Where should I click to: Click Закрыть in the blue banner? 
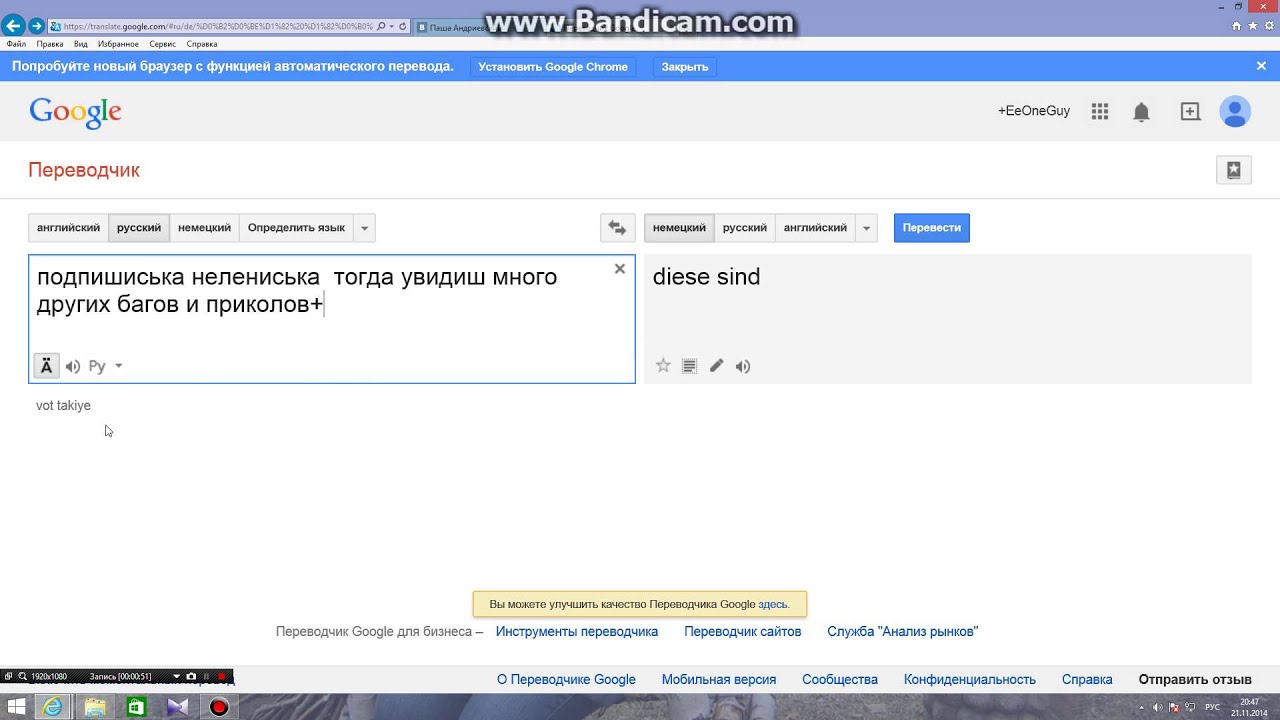click(685, 67)
